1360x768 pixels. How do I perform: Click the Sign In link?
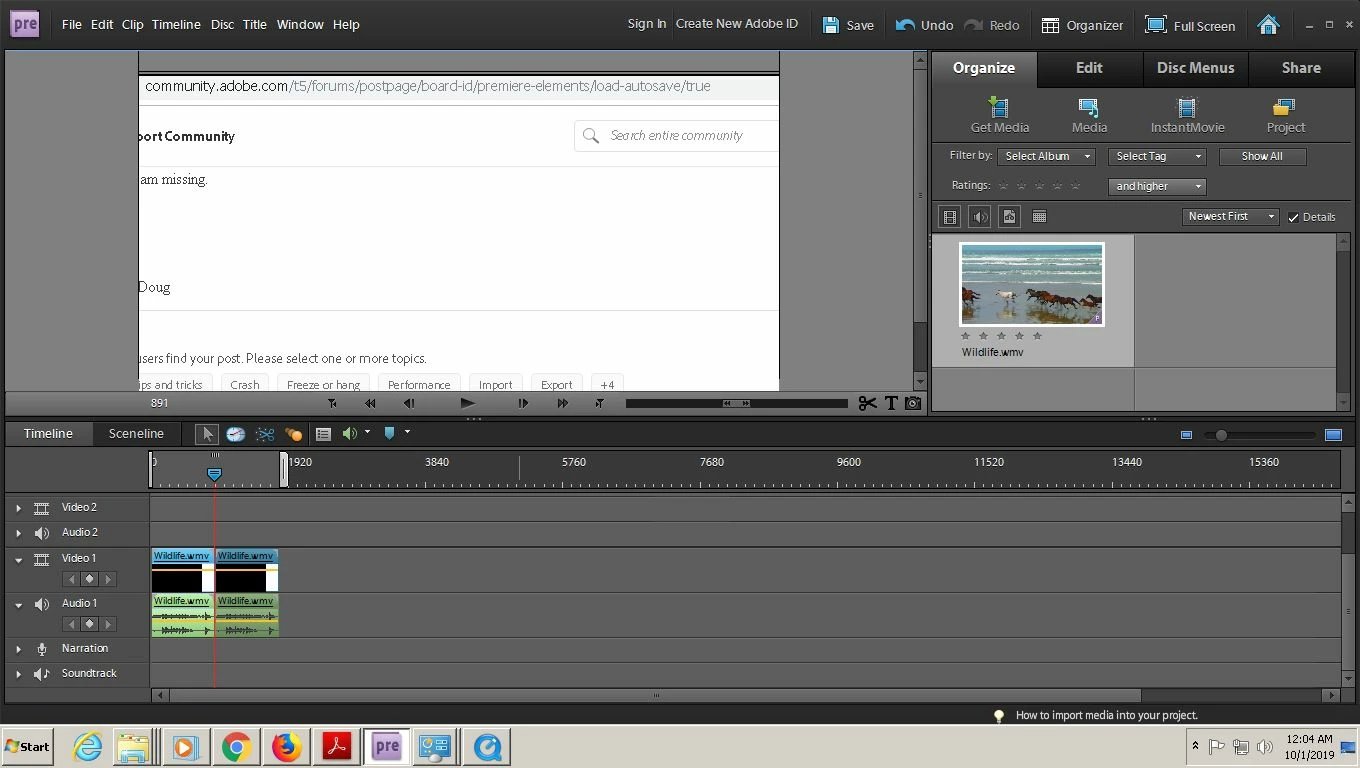point(646,24)
